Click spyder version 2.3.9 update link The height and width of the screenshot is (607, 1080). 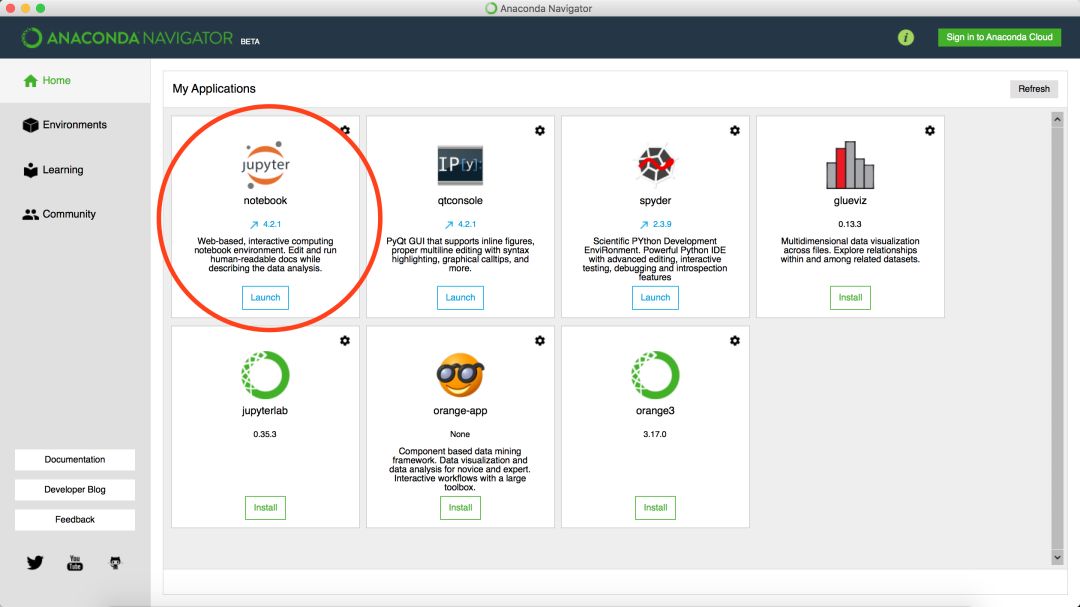coord(655,224)
